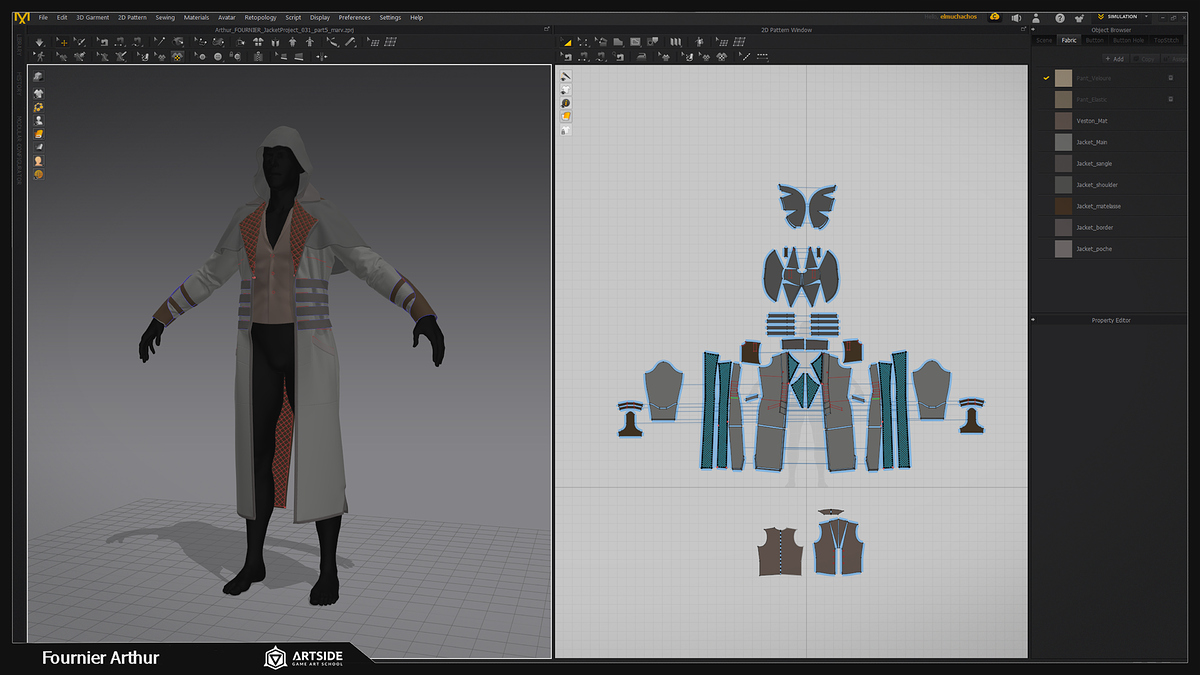Toggle the rightmost grid icon in 3D toolbar

pyautogui.click(x=392, y=42)
